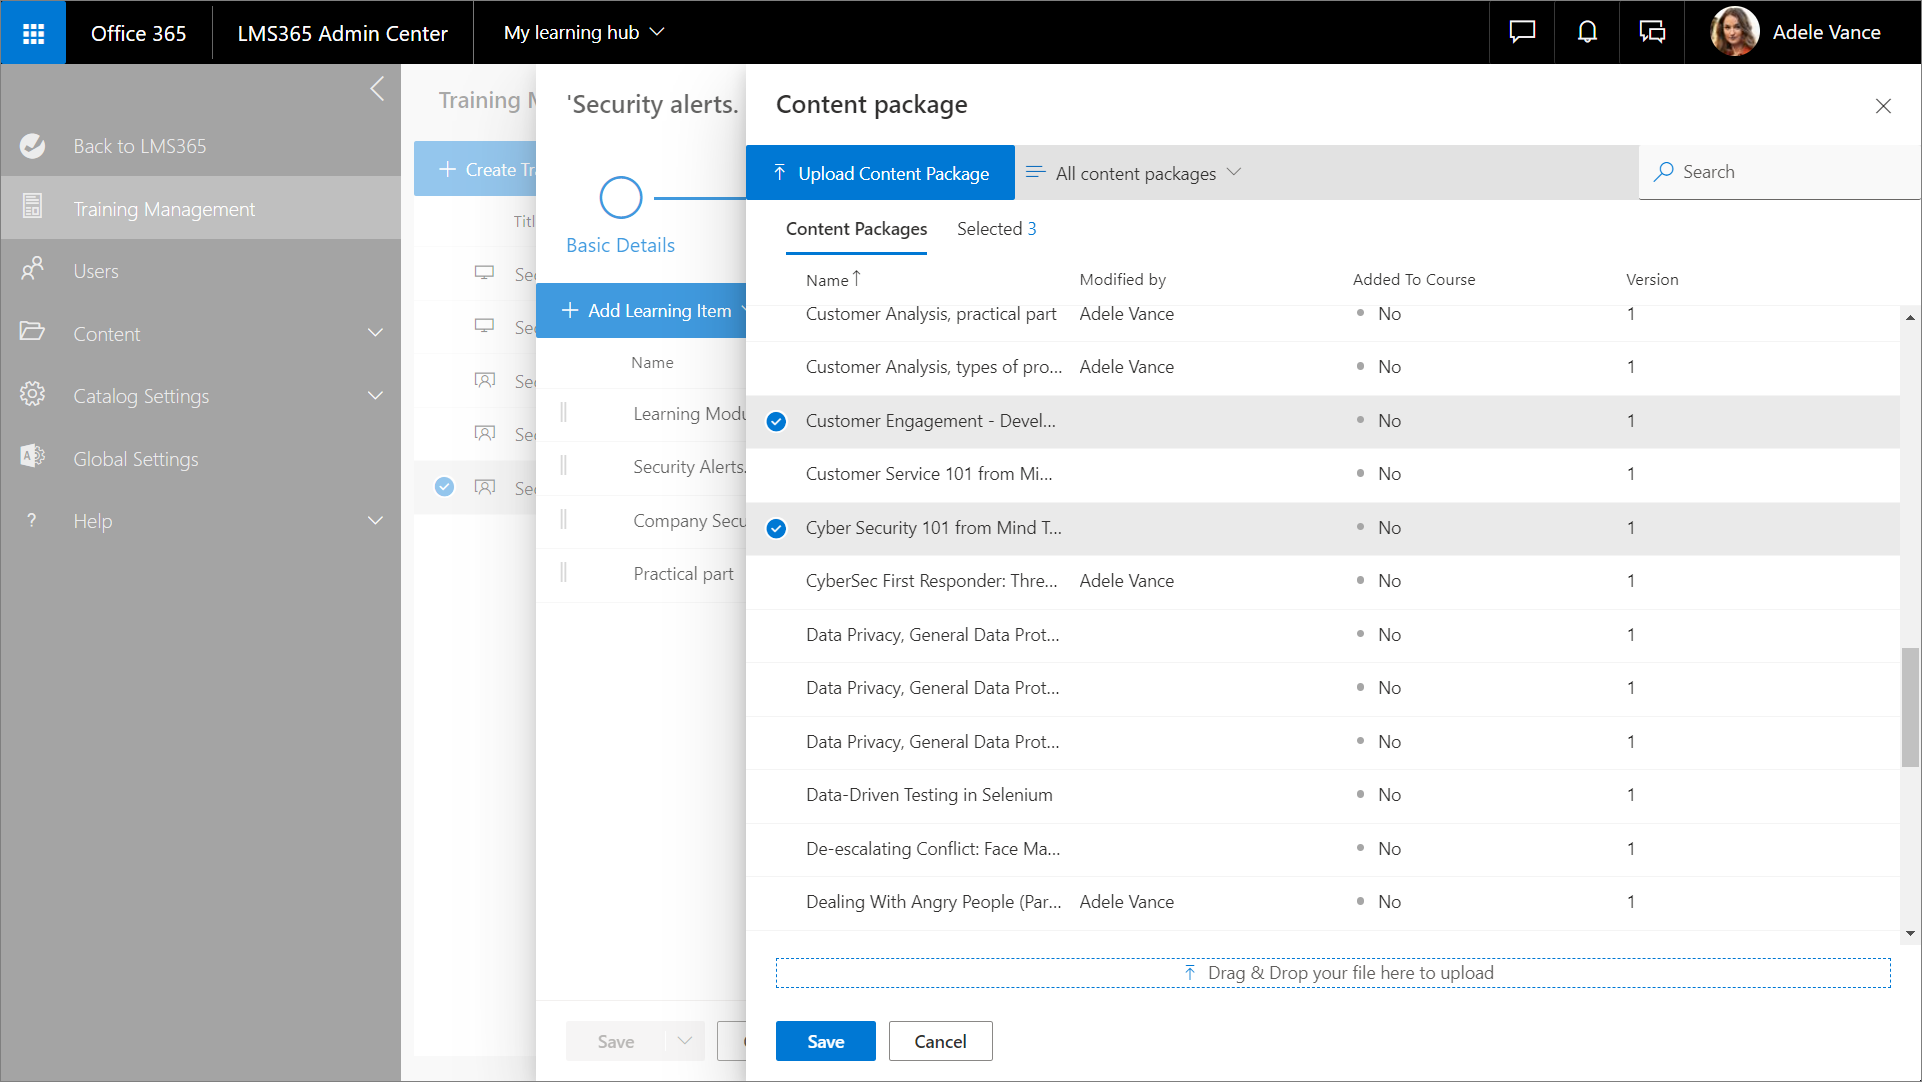
Task: Click the Users sidebar icon
Action: [33, 270]
